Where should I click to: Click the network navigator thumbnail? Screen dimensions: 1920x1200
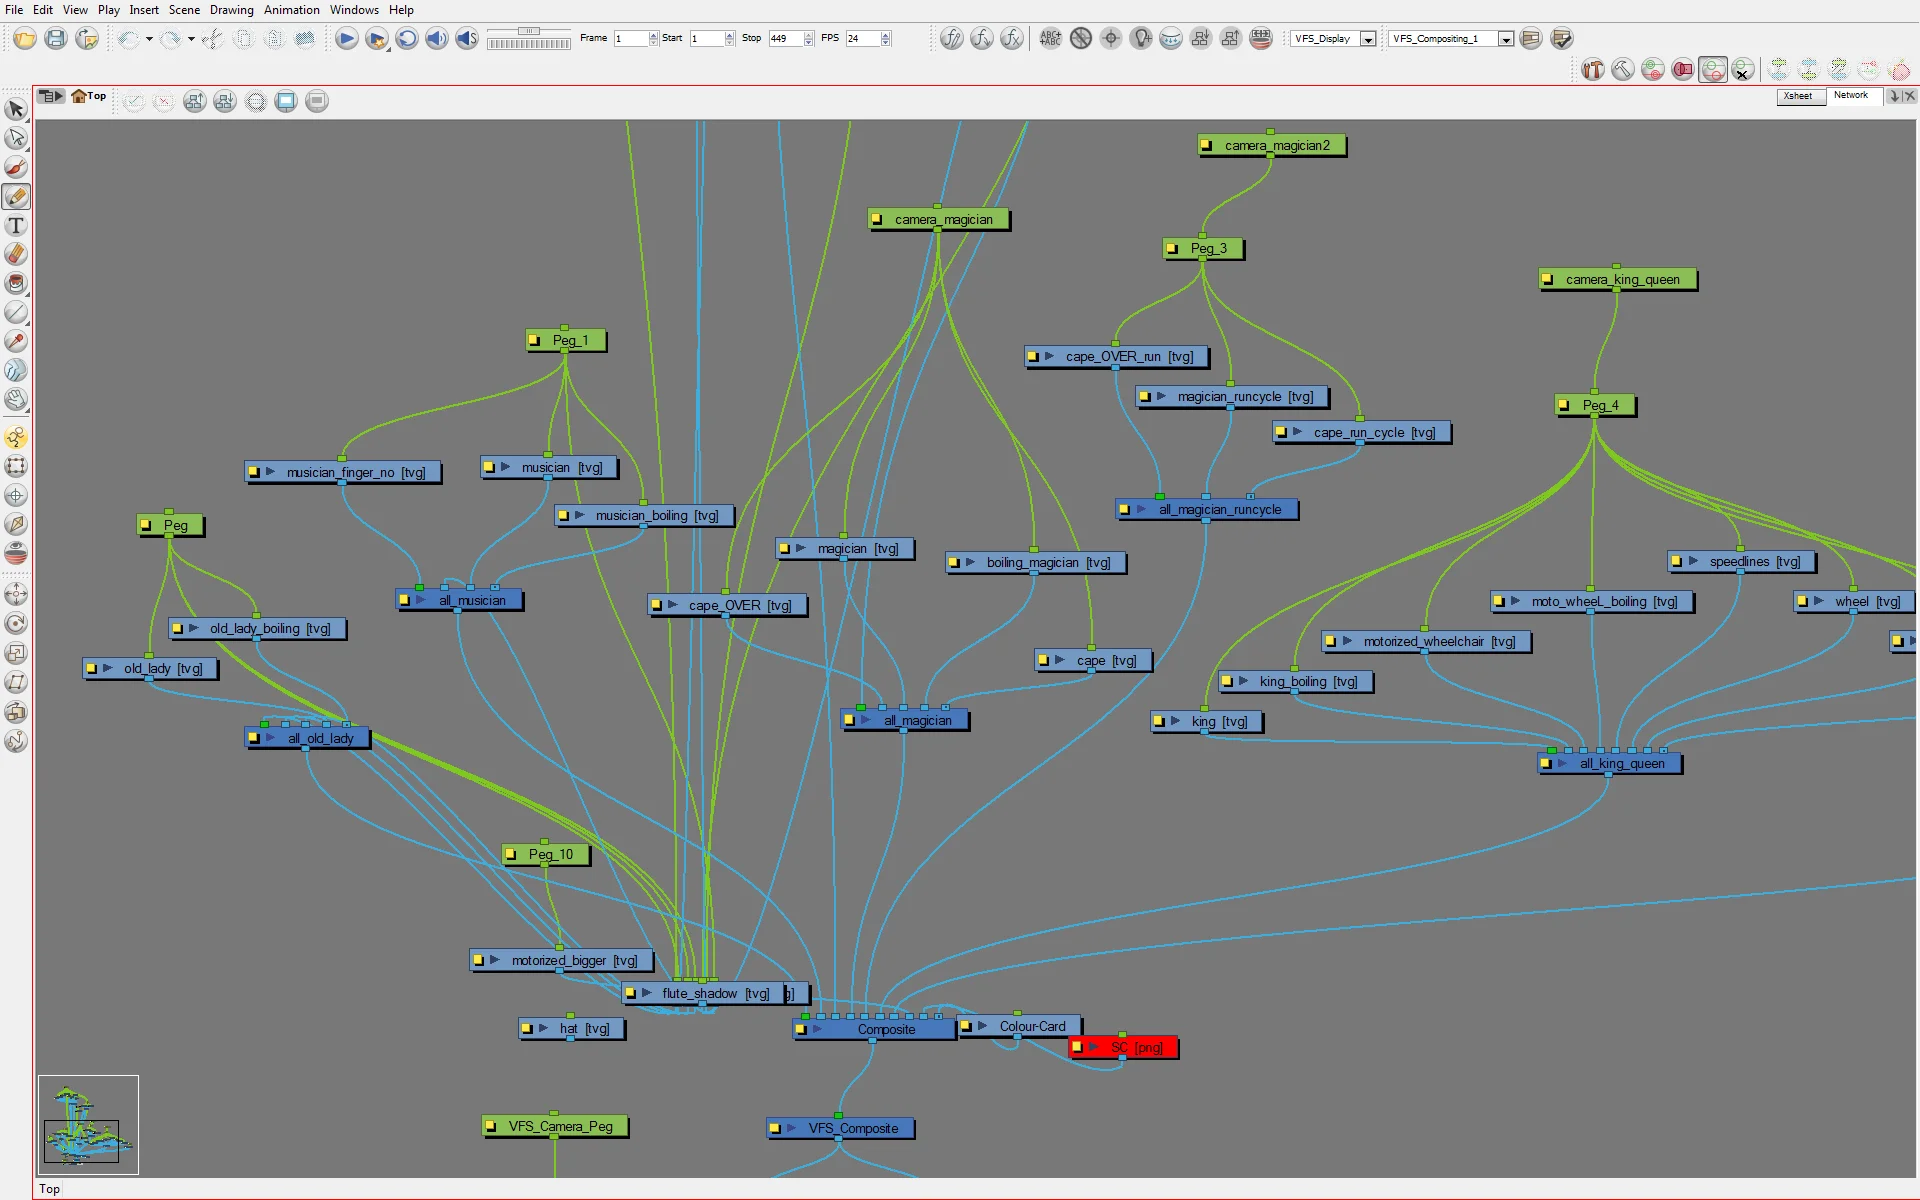point(88,1124)
